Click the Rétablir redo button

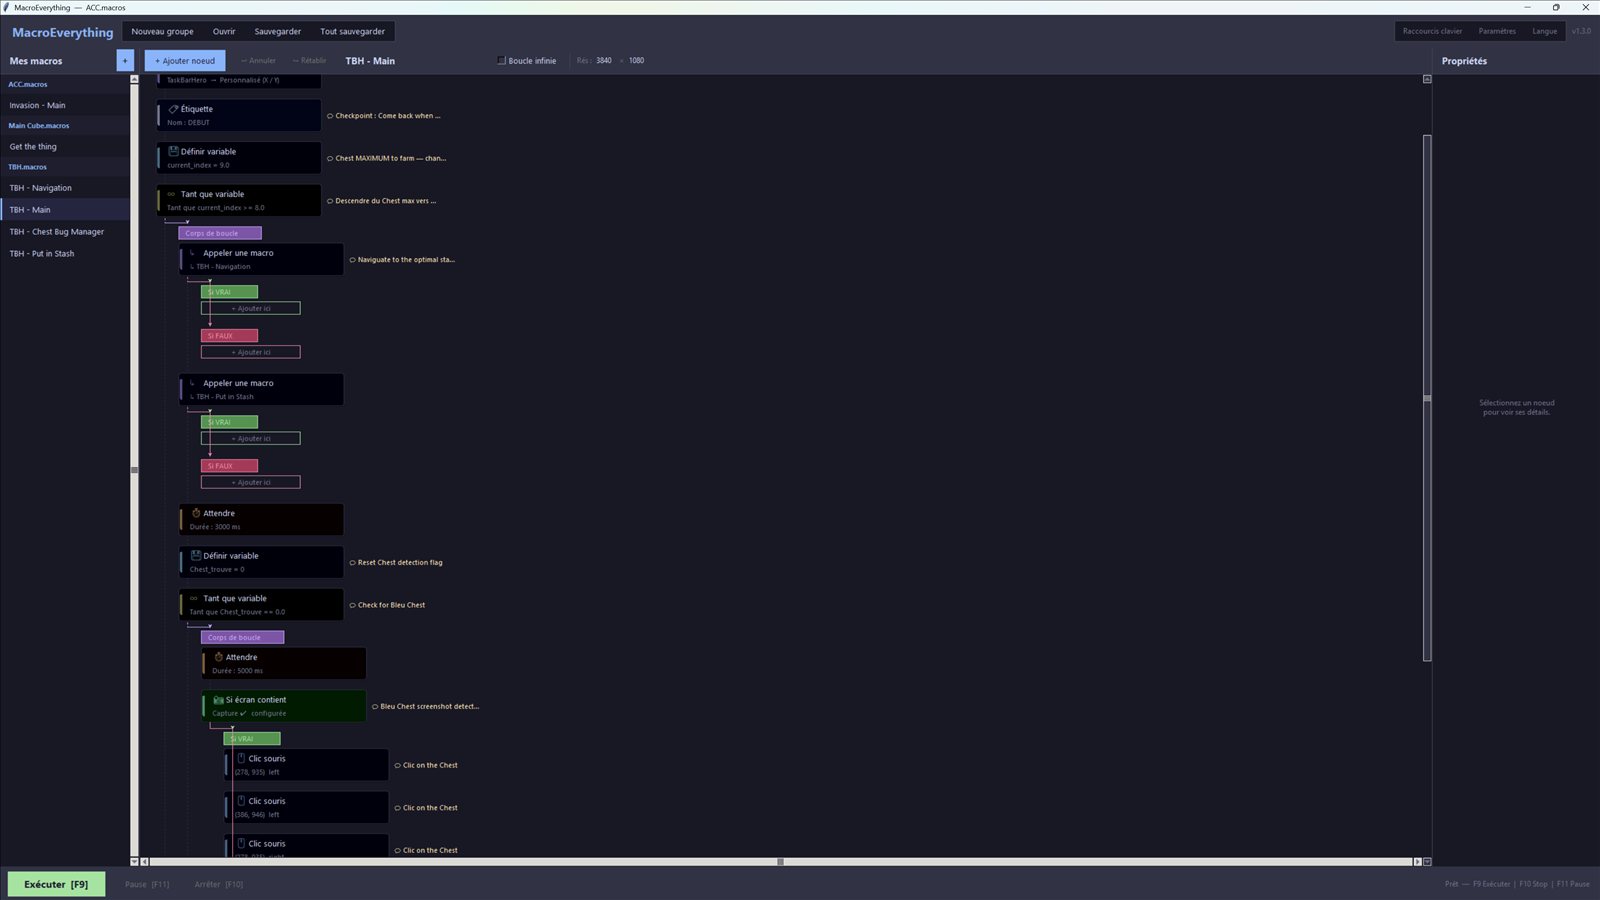(x=310, y=61)
